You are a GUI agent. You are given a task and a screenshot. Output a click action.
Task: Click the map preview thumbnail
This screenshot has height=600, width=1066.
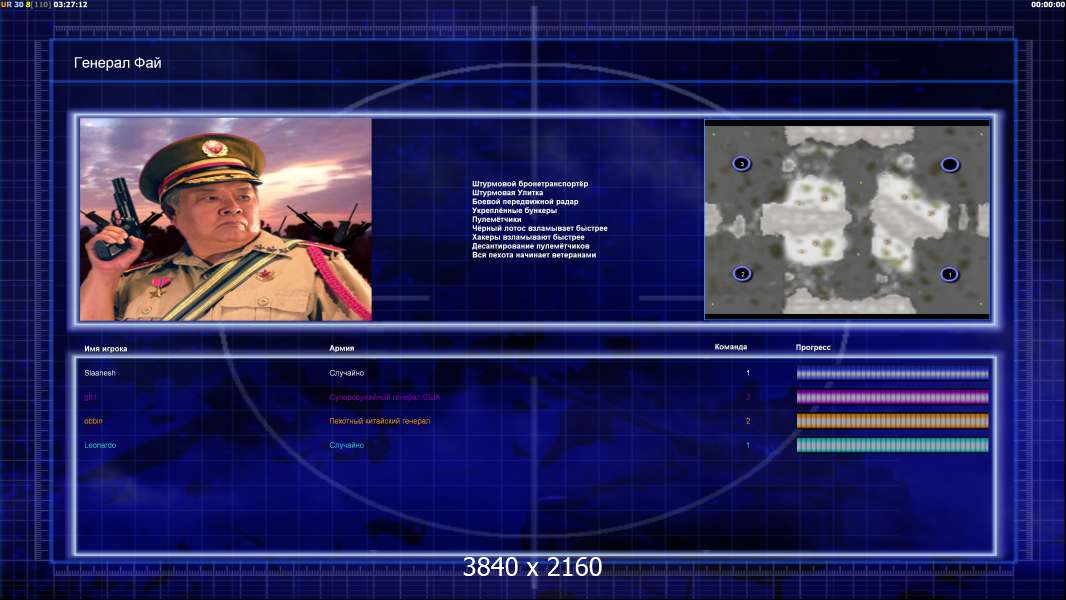[847, 219]
